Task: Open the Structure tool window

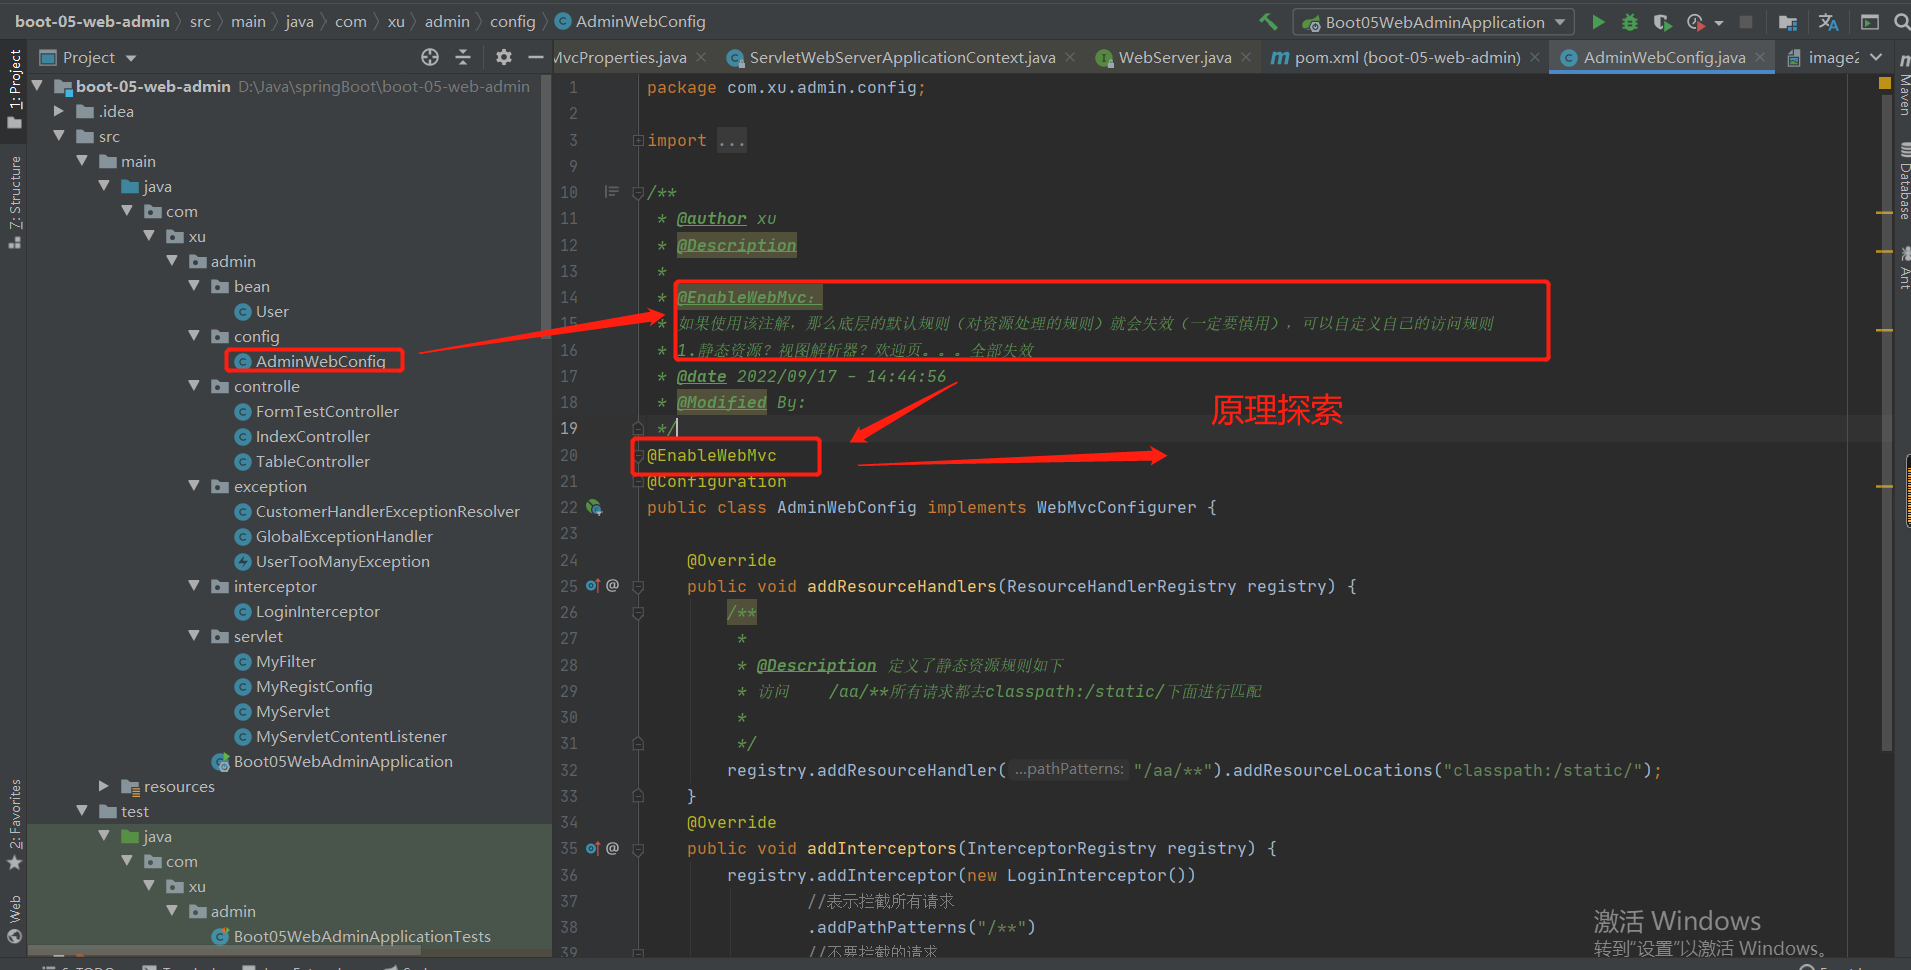Action: 14,203
